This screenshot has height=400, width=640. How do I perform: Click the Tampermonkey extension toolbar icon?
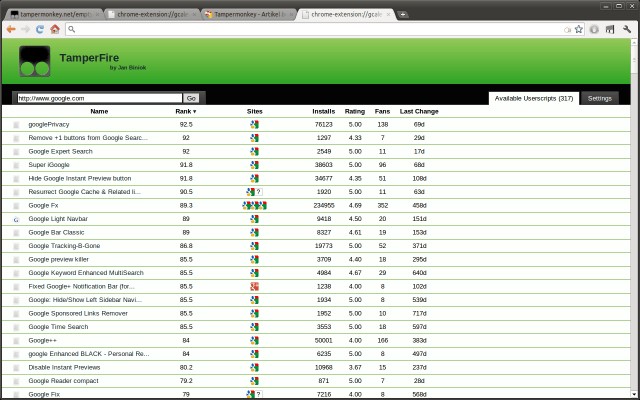click(x=610, y=29)
